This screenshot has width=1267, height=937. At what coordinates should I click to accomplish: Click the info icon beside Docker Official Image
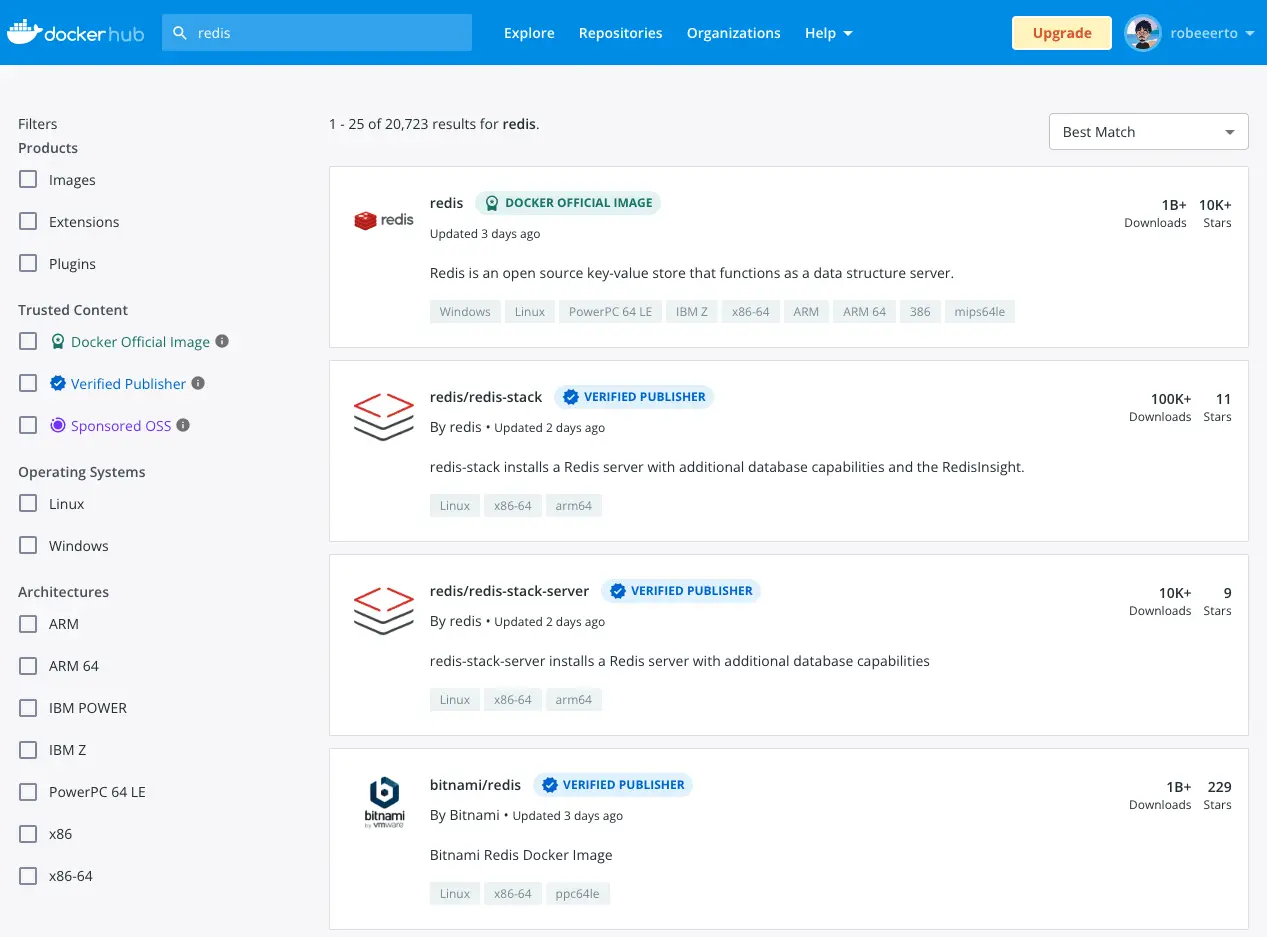click(x=222, y=341)
